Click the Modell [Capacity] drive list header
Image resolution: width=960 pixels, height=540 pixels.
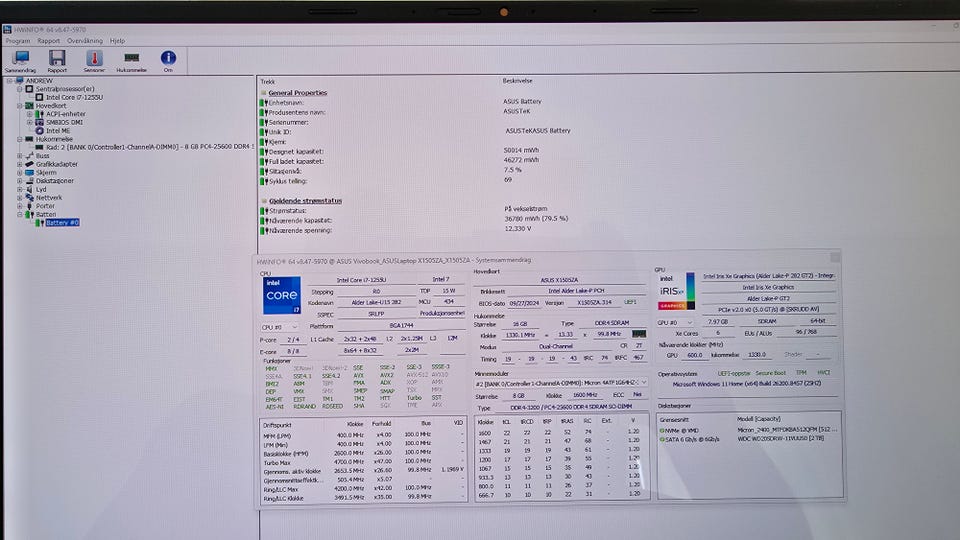pos(759,419)
